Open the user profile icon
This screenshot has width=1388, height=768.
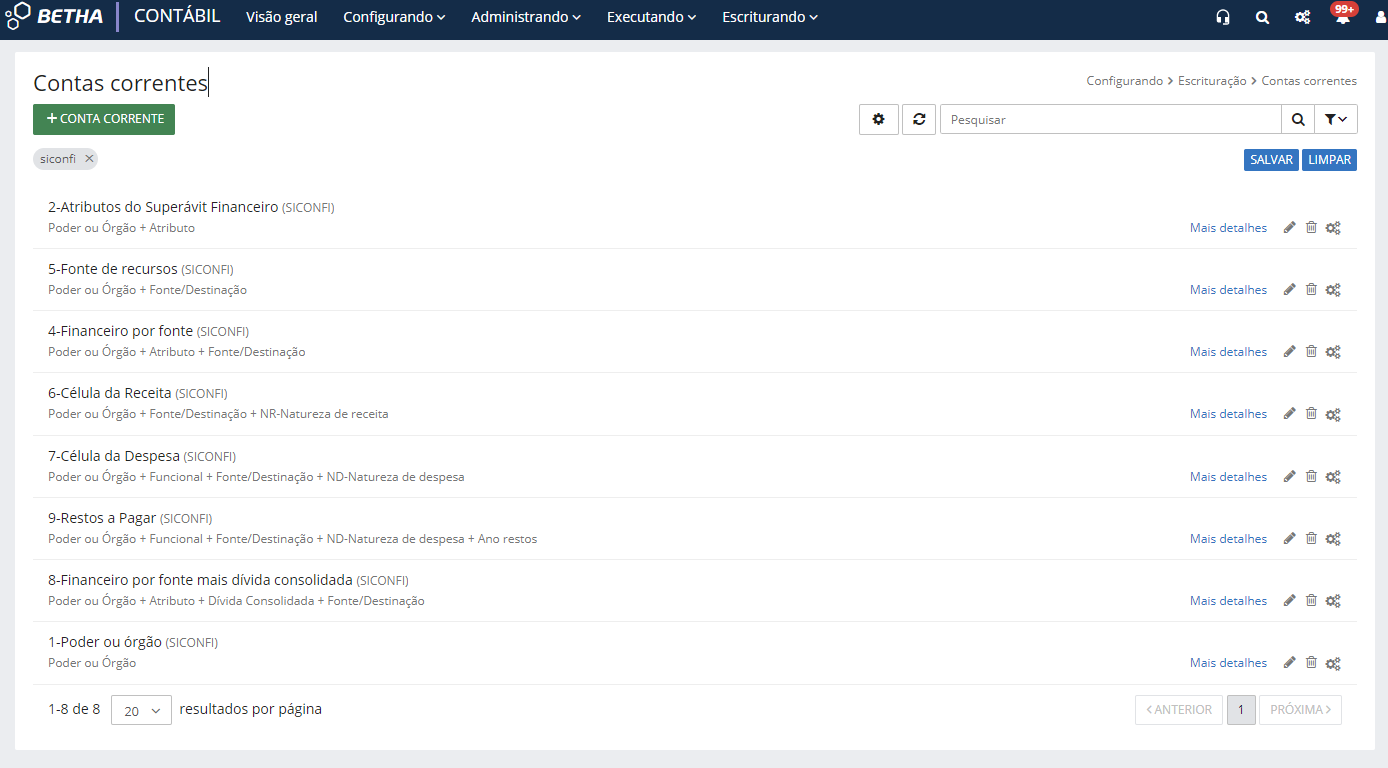[1381, 17]
